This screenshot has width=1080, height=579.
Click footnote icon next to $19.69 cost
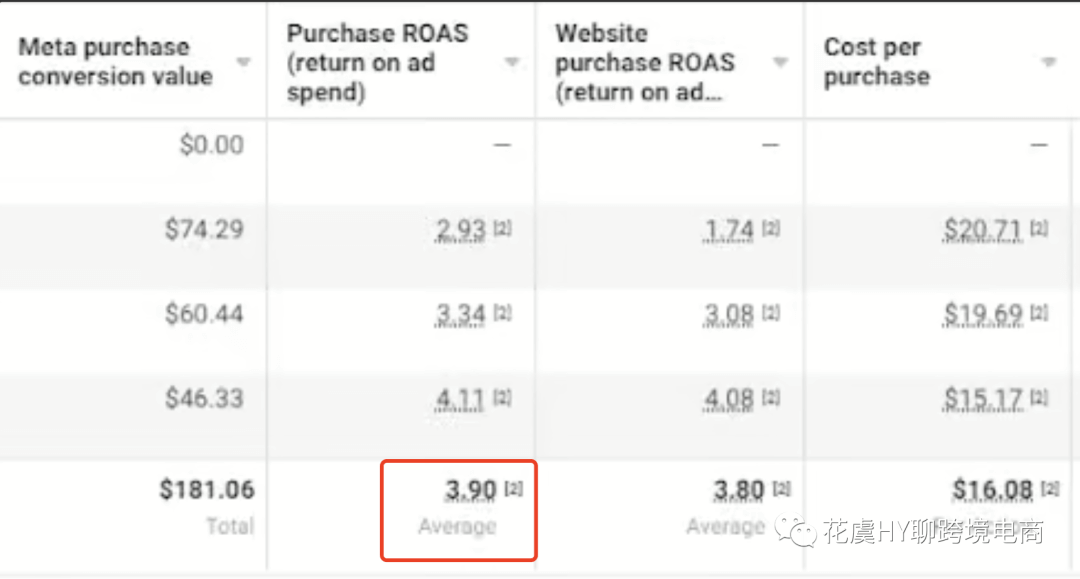tap(1039, 313)
